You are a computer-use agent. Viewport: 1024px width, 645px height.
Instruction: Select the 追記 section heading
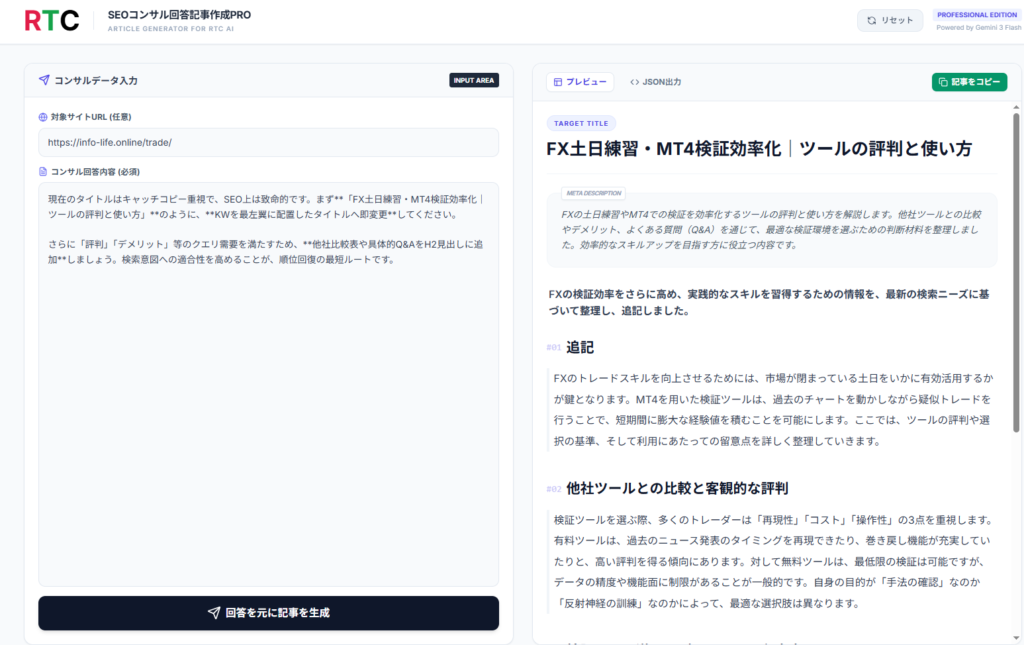click(580, 347)
